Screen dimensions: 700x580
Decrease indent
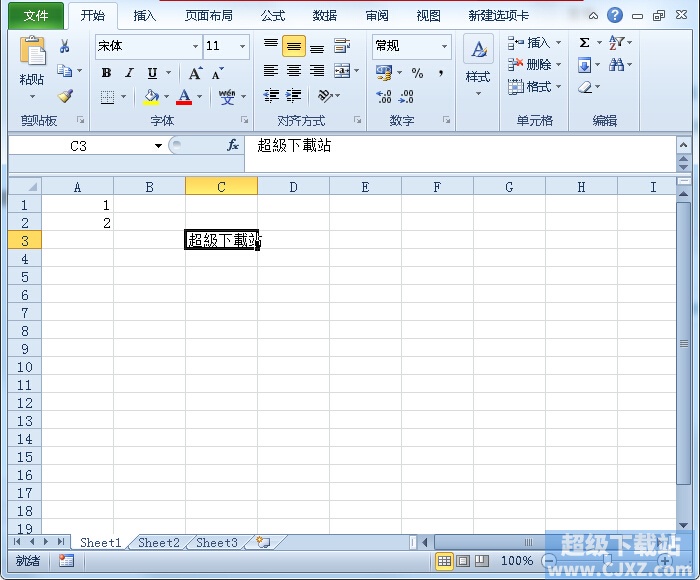tap(271, 96)
